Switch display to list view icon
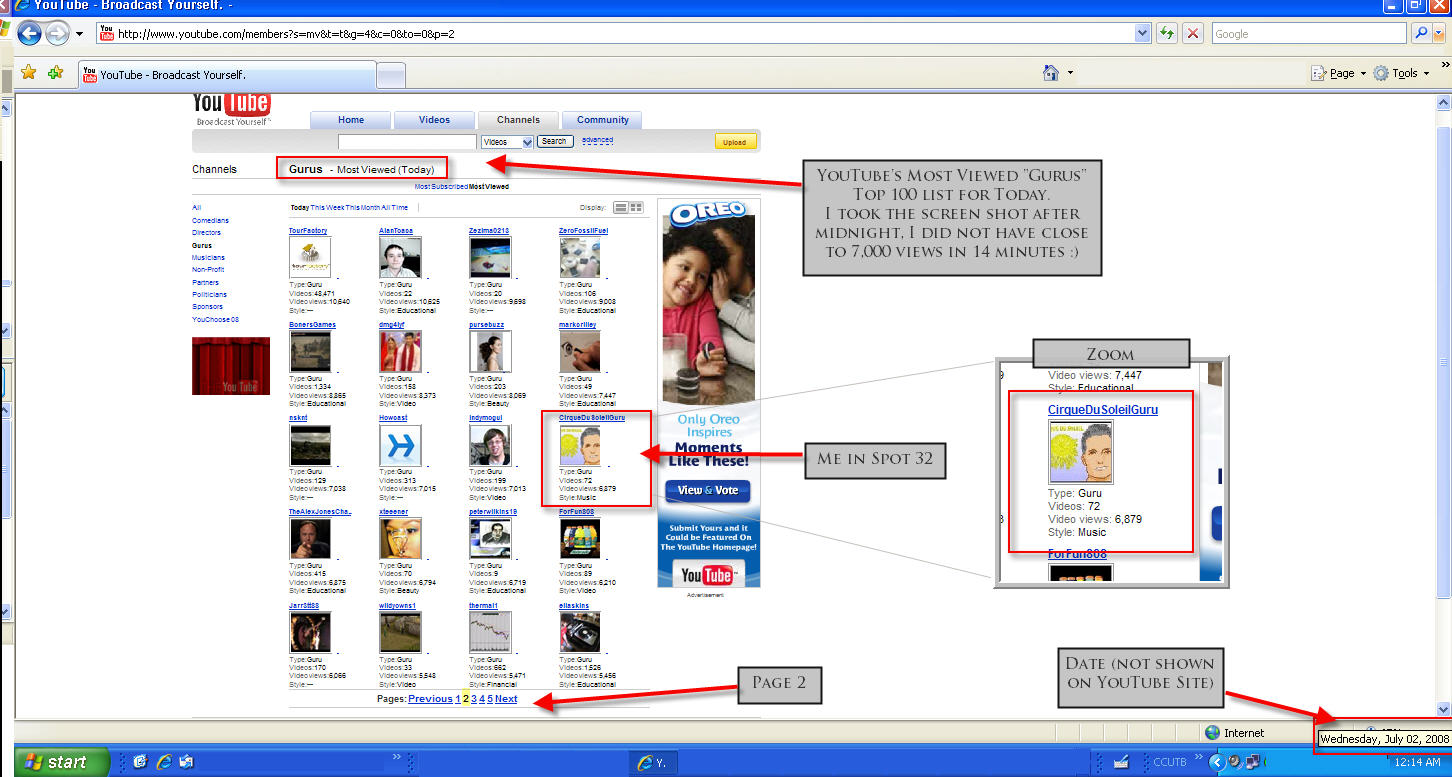 click(x=621, y=208)
